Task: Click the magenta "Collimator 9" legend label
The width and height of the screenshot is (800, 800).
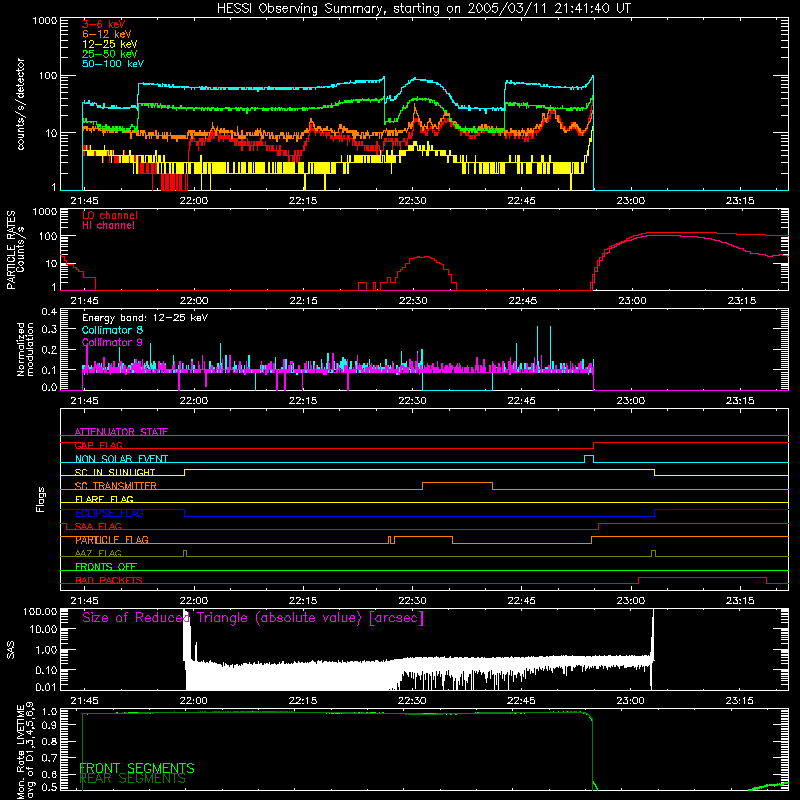Action: tap(112, 342)
